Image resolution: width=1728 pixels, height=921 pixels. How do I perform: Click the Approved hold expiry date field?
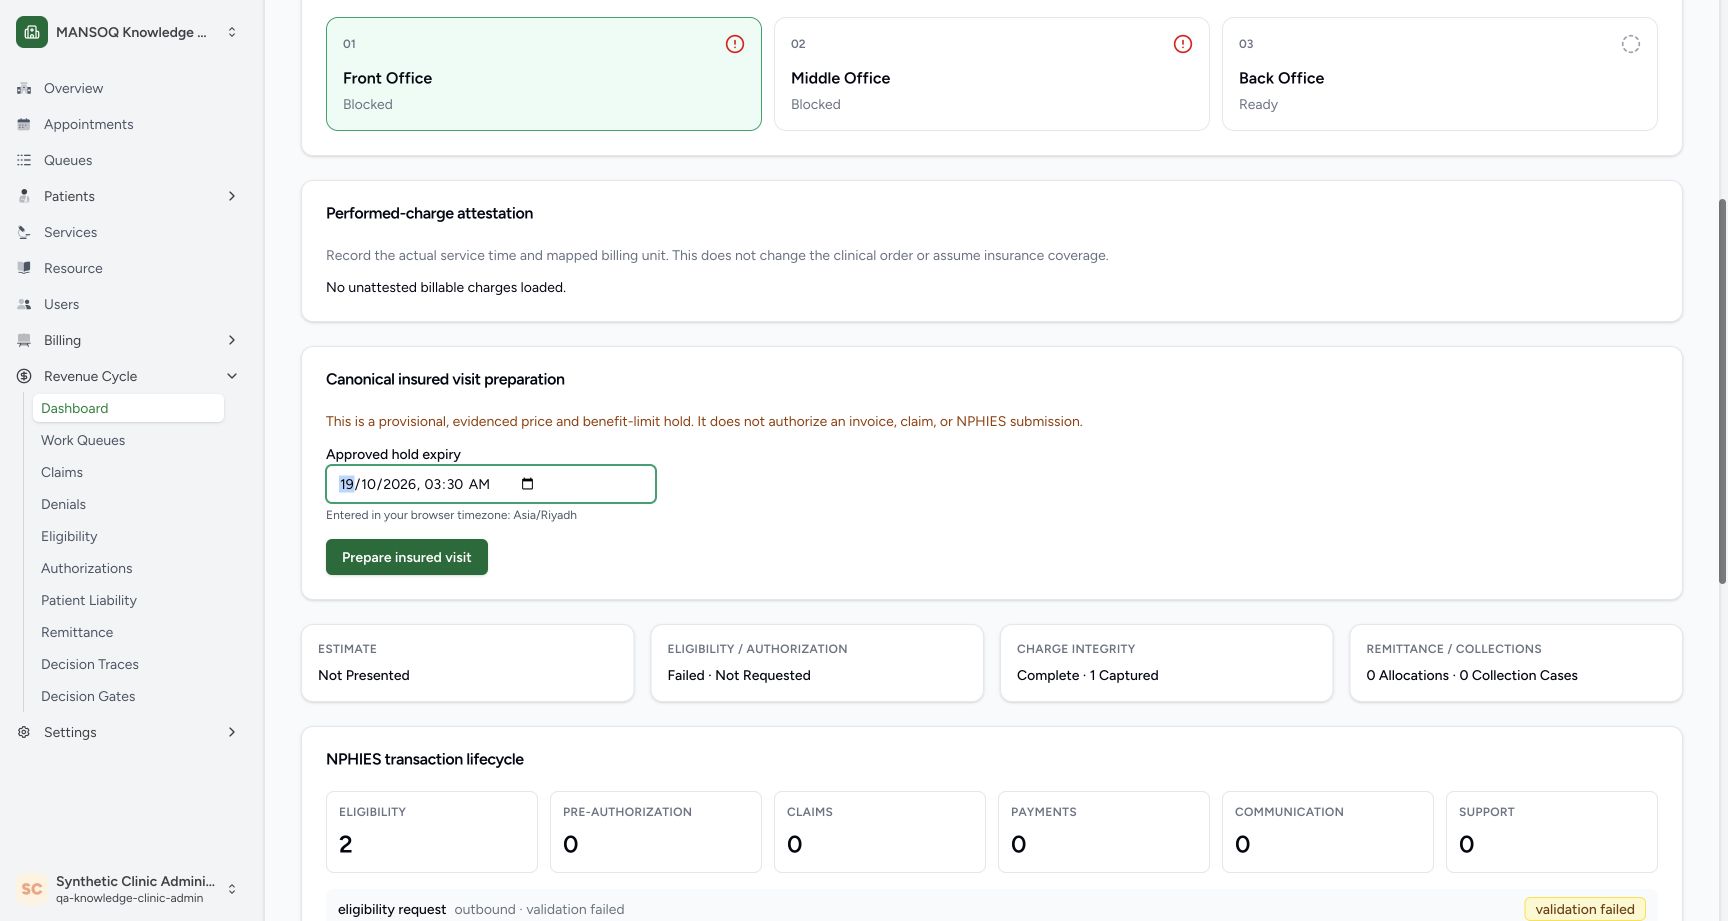[x=491, y=484]
